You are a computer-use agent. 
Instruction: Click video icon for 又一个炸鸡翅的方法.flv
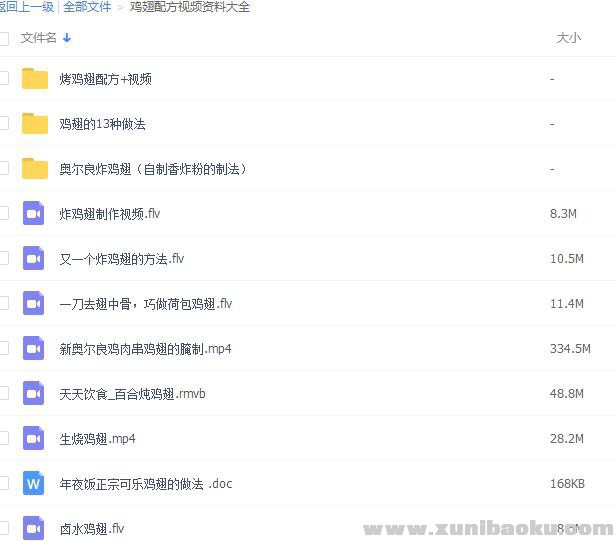(x=35, y=258)
